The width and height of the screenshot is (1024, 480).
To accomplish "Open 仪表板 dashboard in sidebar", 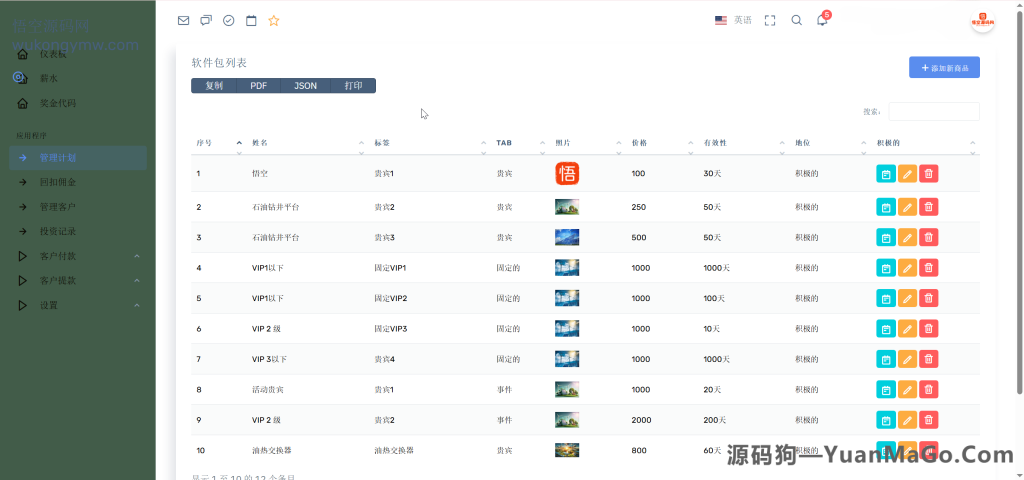I will 78,54.
